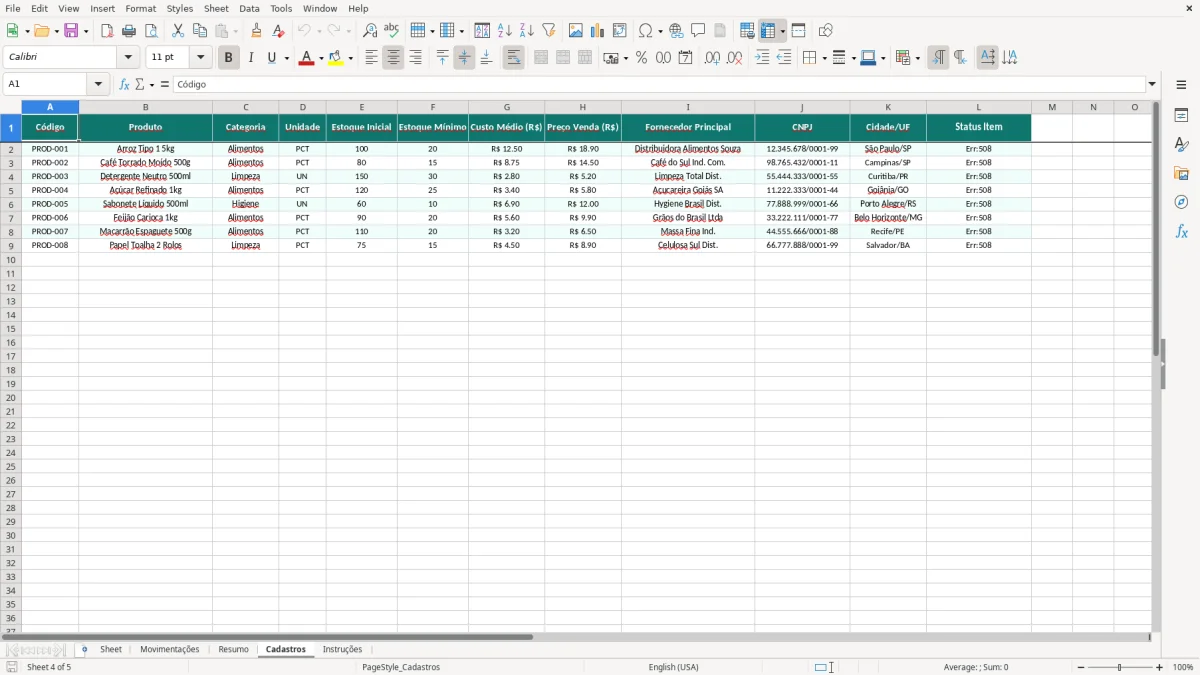Open print preview
This screenshot has width=1200, height=675.
[x=151, y=31]
